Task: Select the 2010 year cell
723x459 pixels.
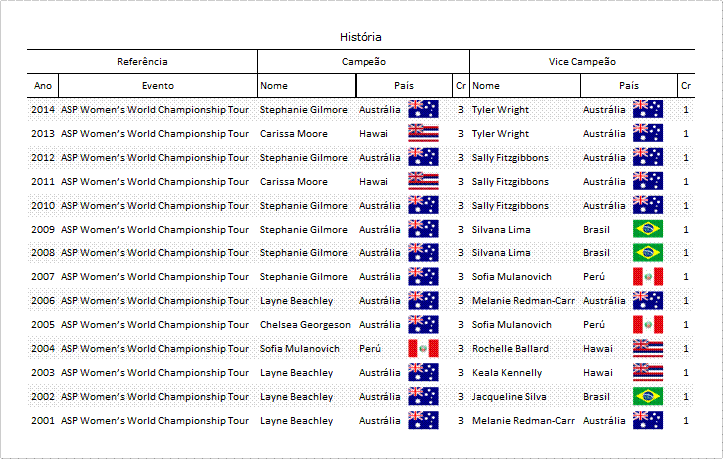Action: click(43, 205)
